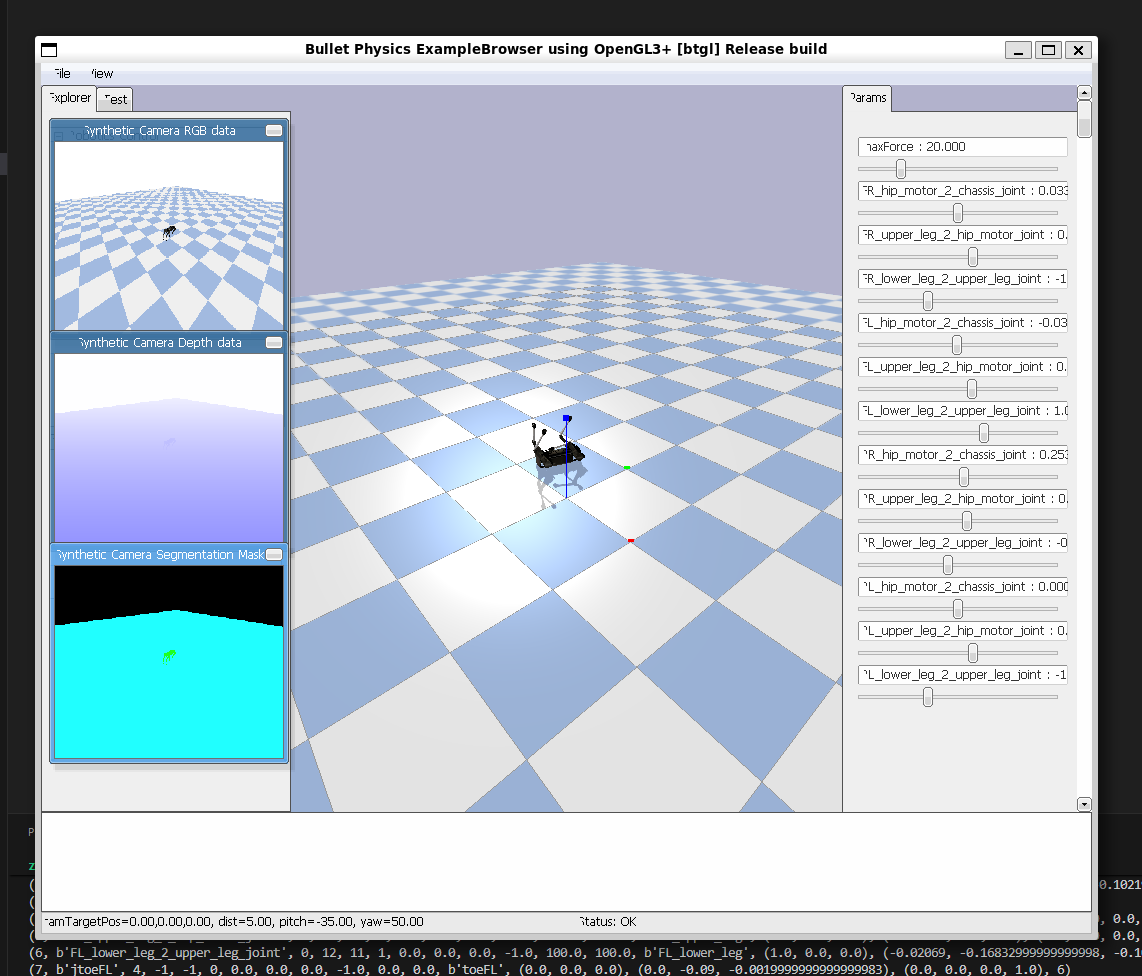This screenshot has width=1142, height=976.
Task: Adjust the RL hip_motor_2_chassis_joint 0.000 slider
Action: (x=958, y=609)
